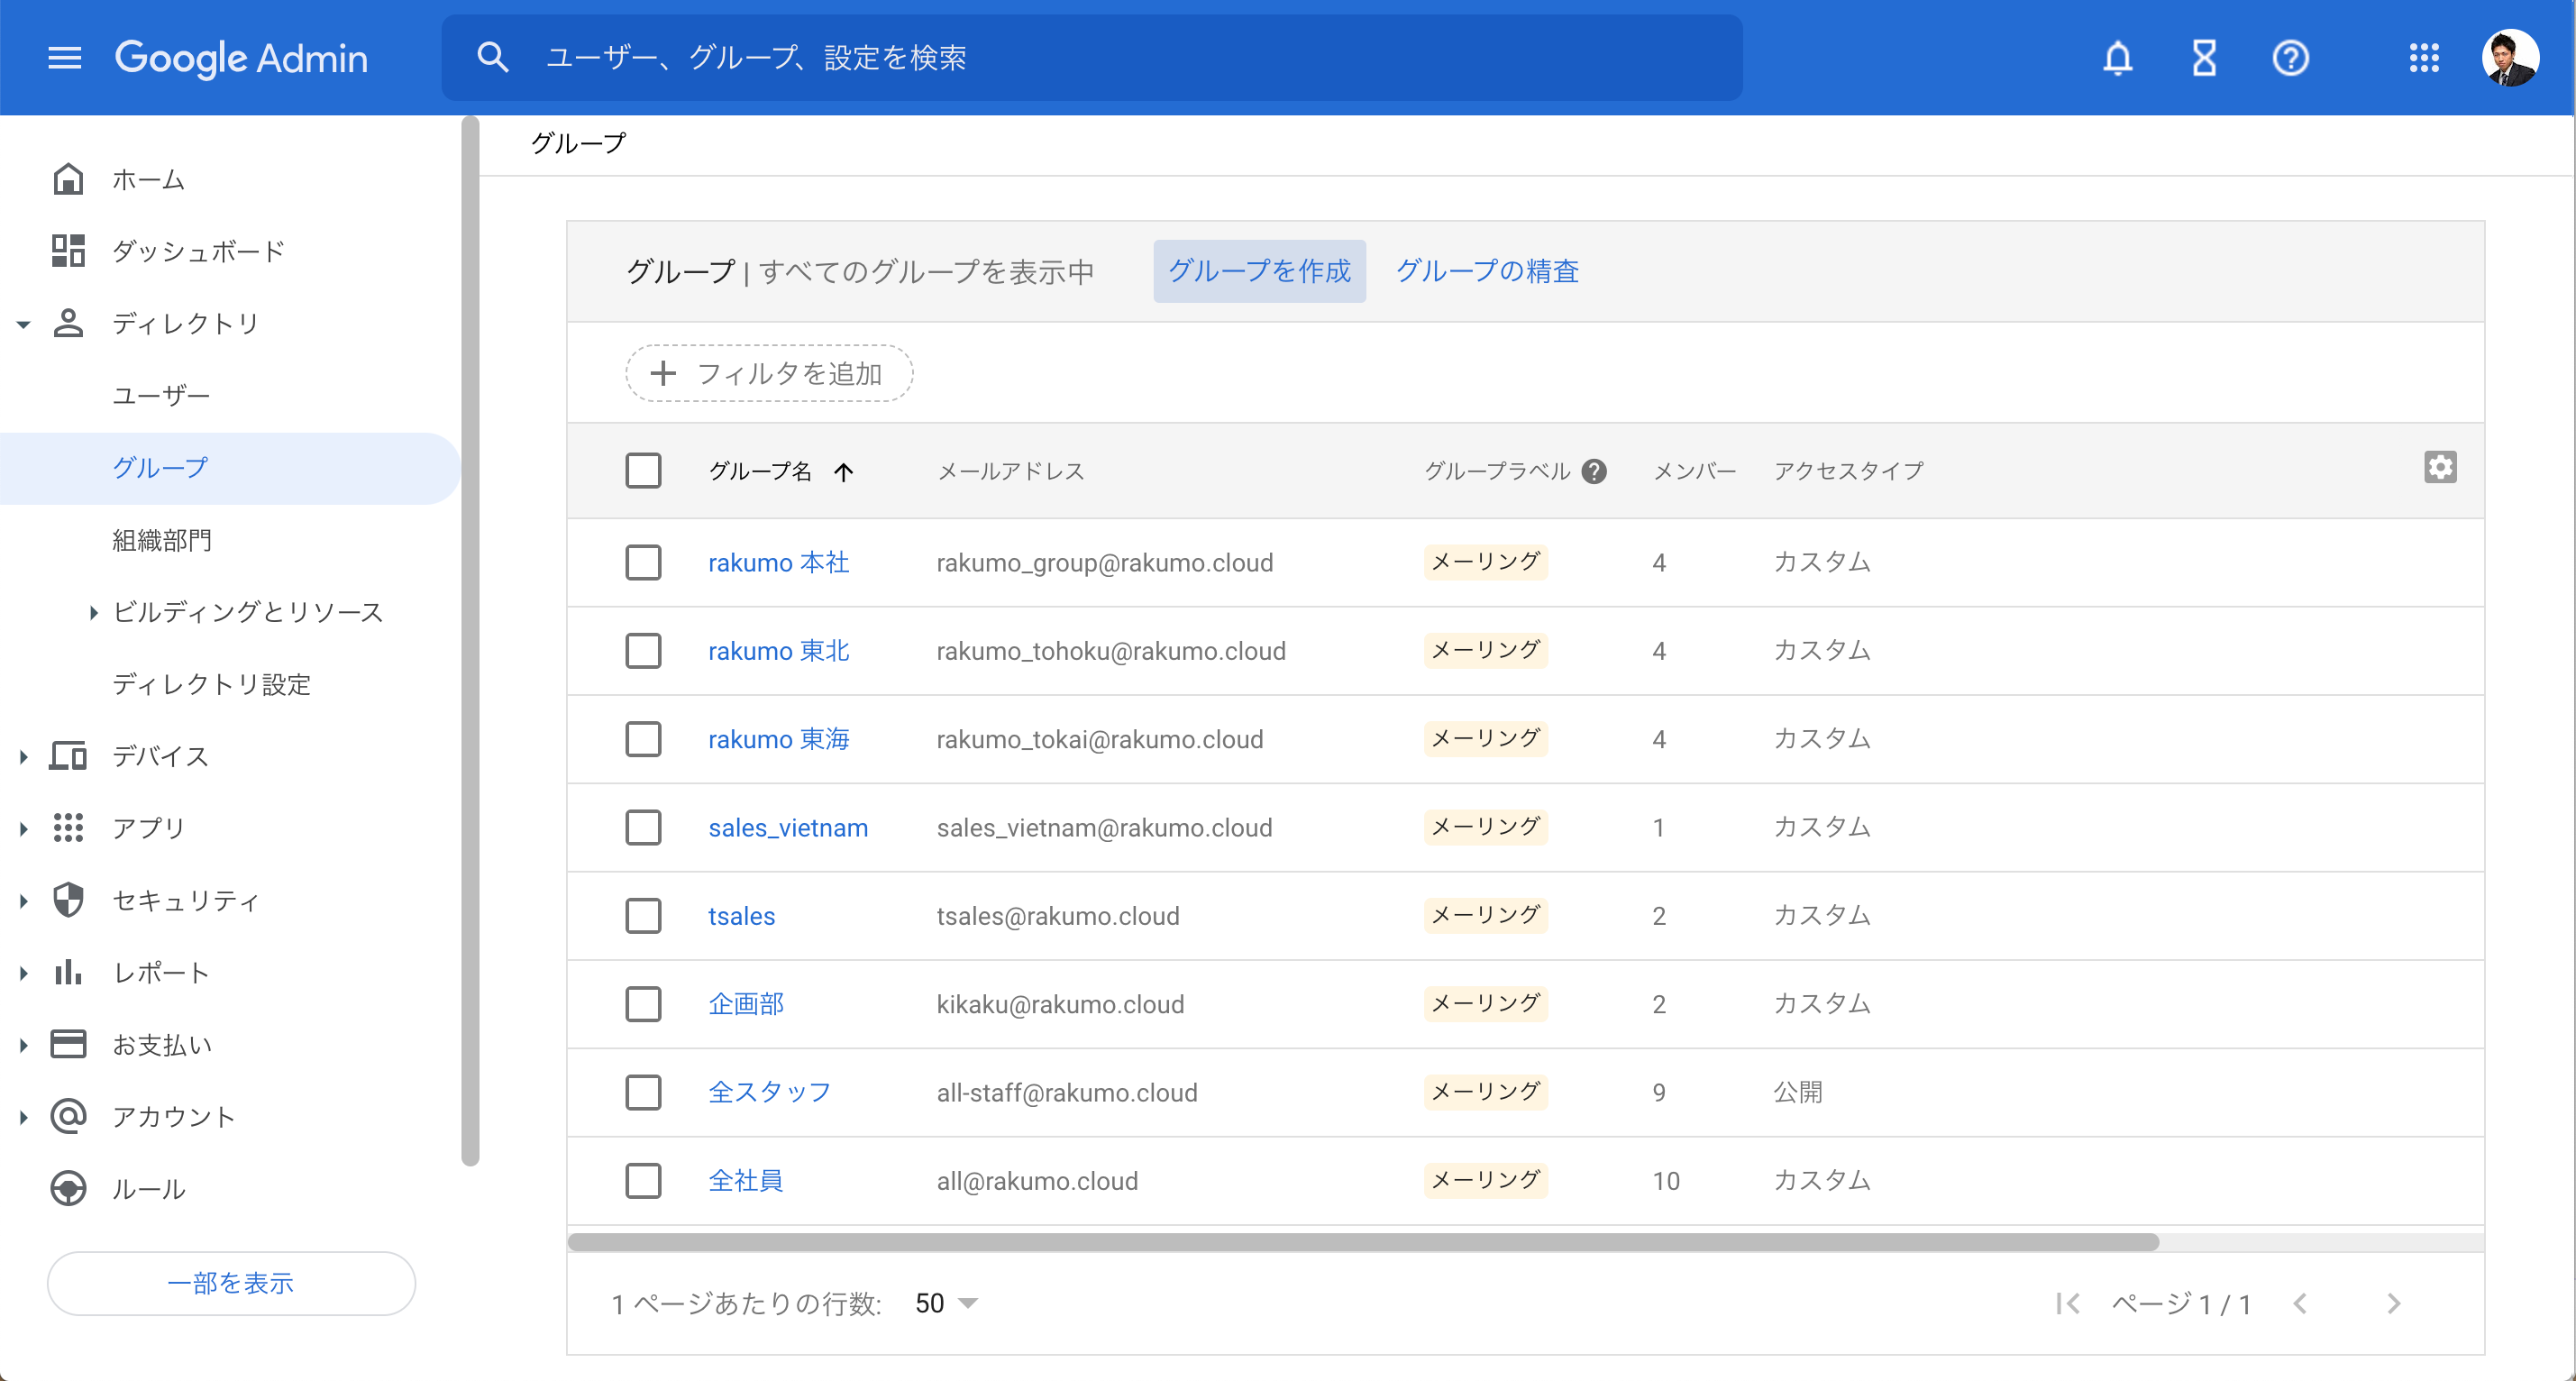Check the select-all groups checkbox
This screenshot has height=1381, width=2576.
pyautogui.click(x=643, y=471)
